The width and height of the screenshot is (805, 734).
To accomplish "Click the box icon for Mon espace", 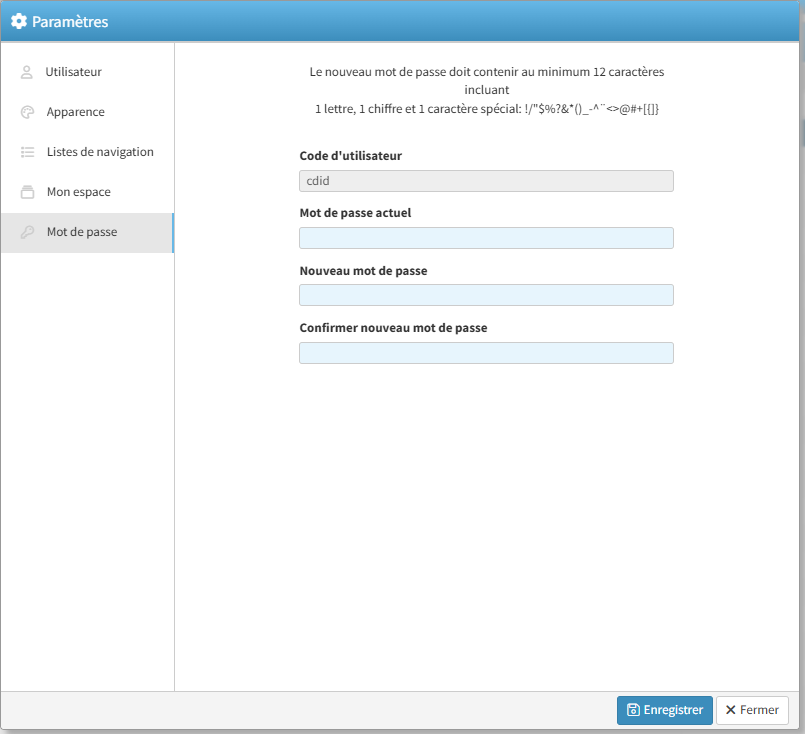I will pyautogui.click(x=27, y=192).
